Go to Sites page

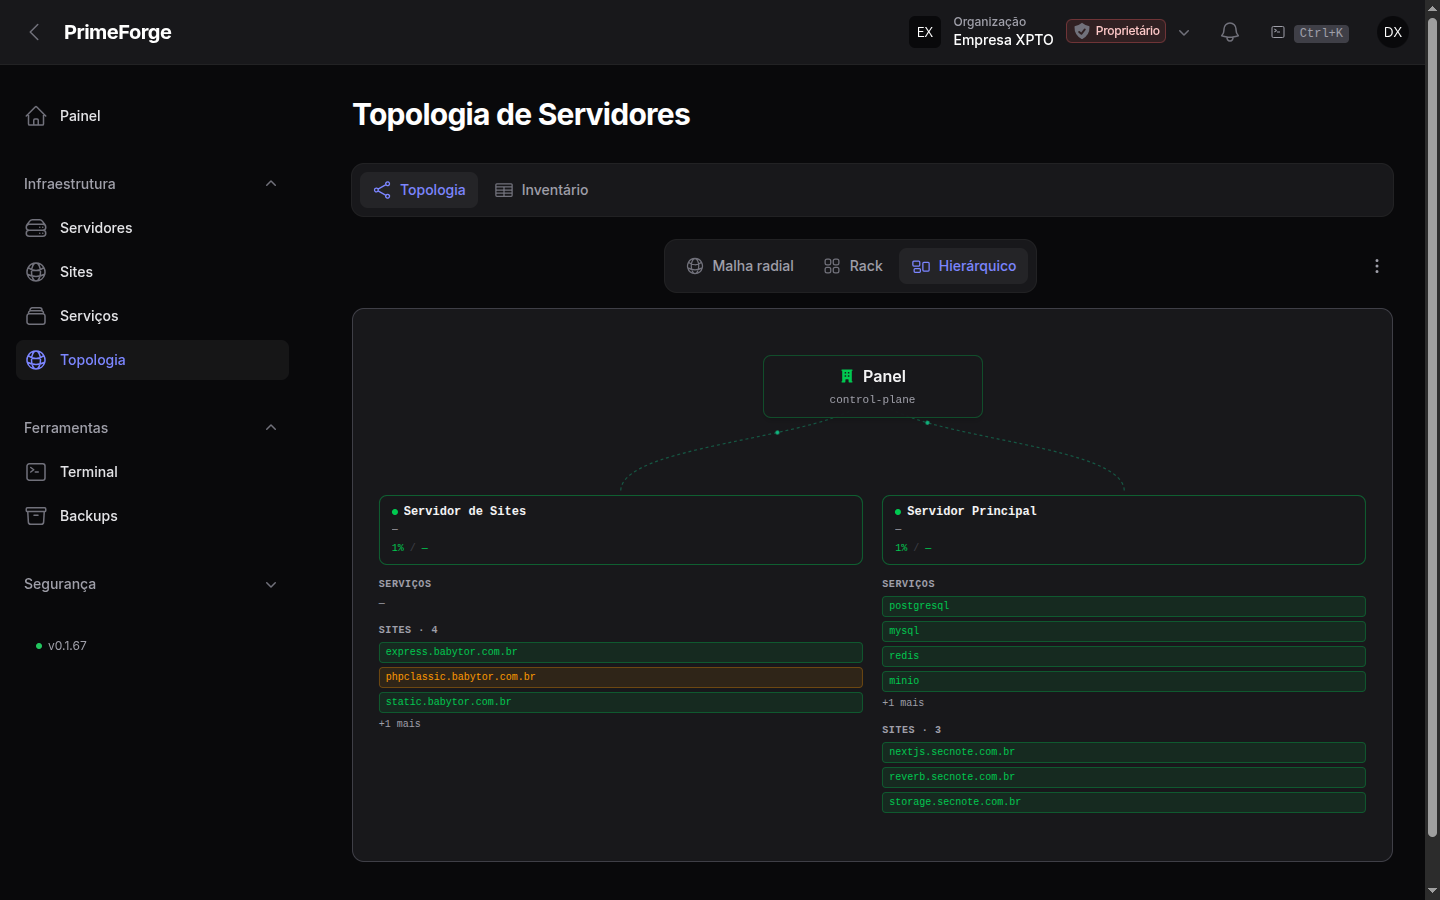[152, 272]
